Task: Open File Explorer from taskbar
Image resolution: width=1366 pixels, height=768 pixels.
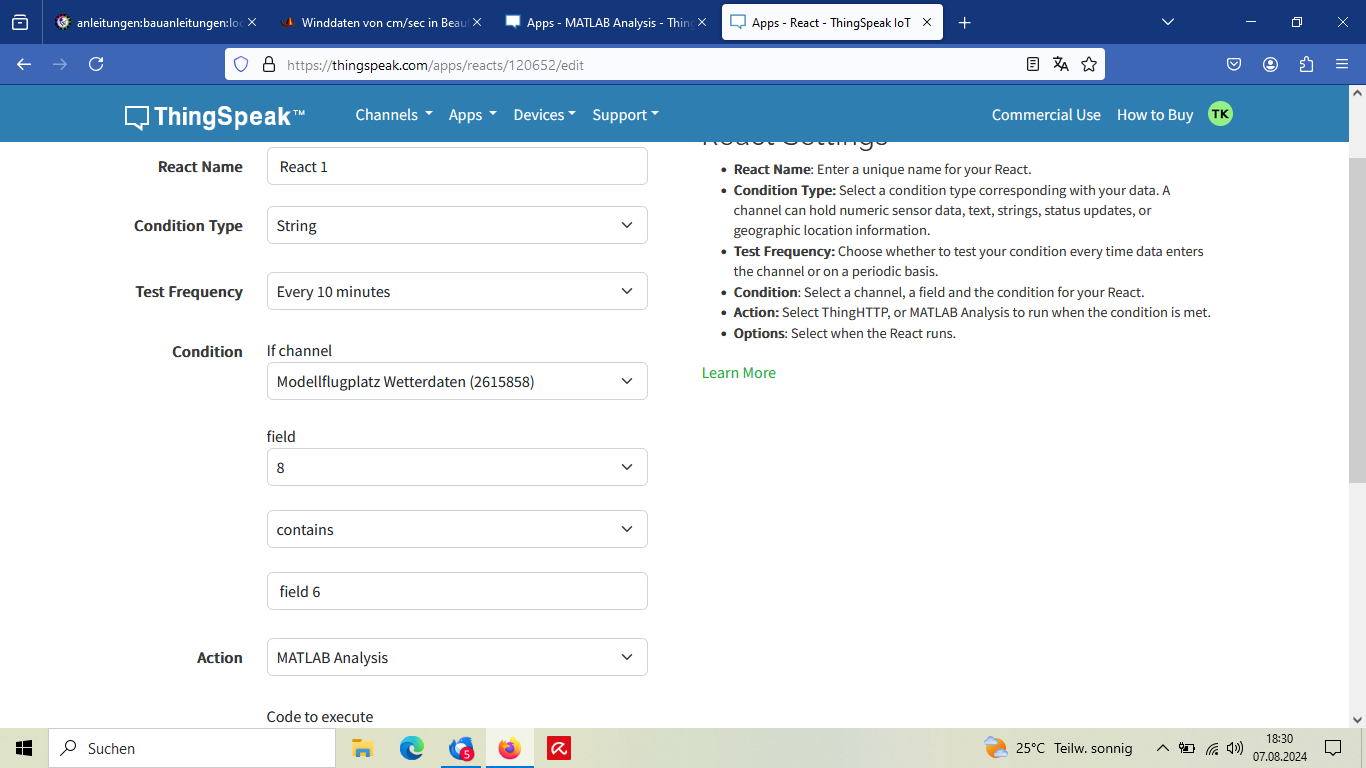Action: [x=362, y=748]
